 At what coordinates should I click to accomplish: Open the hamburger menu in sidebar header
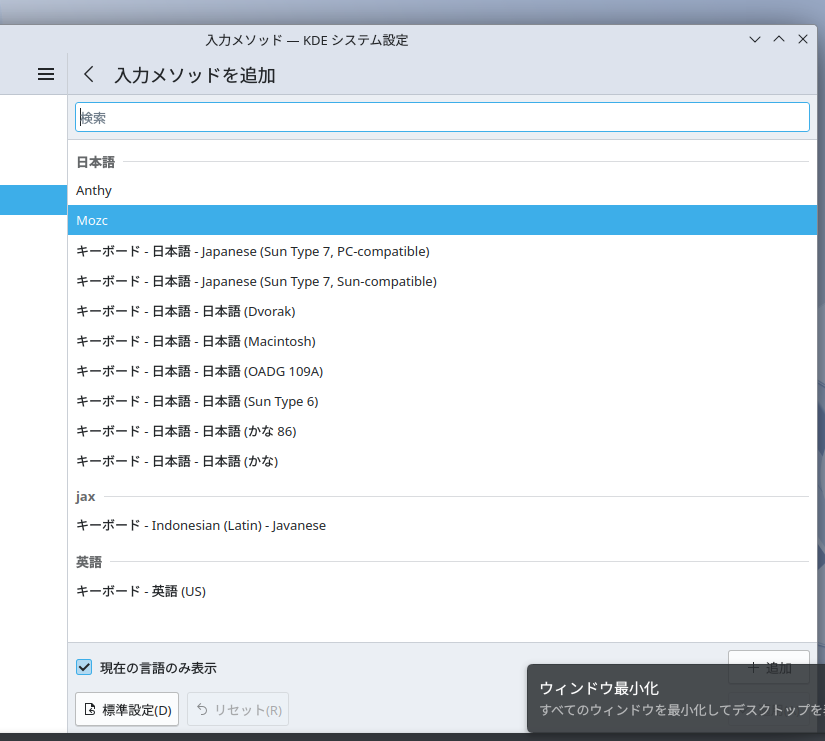(45, 74)
